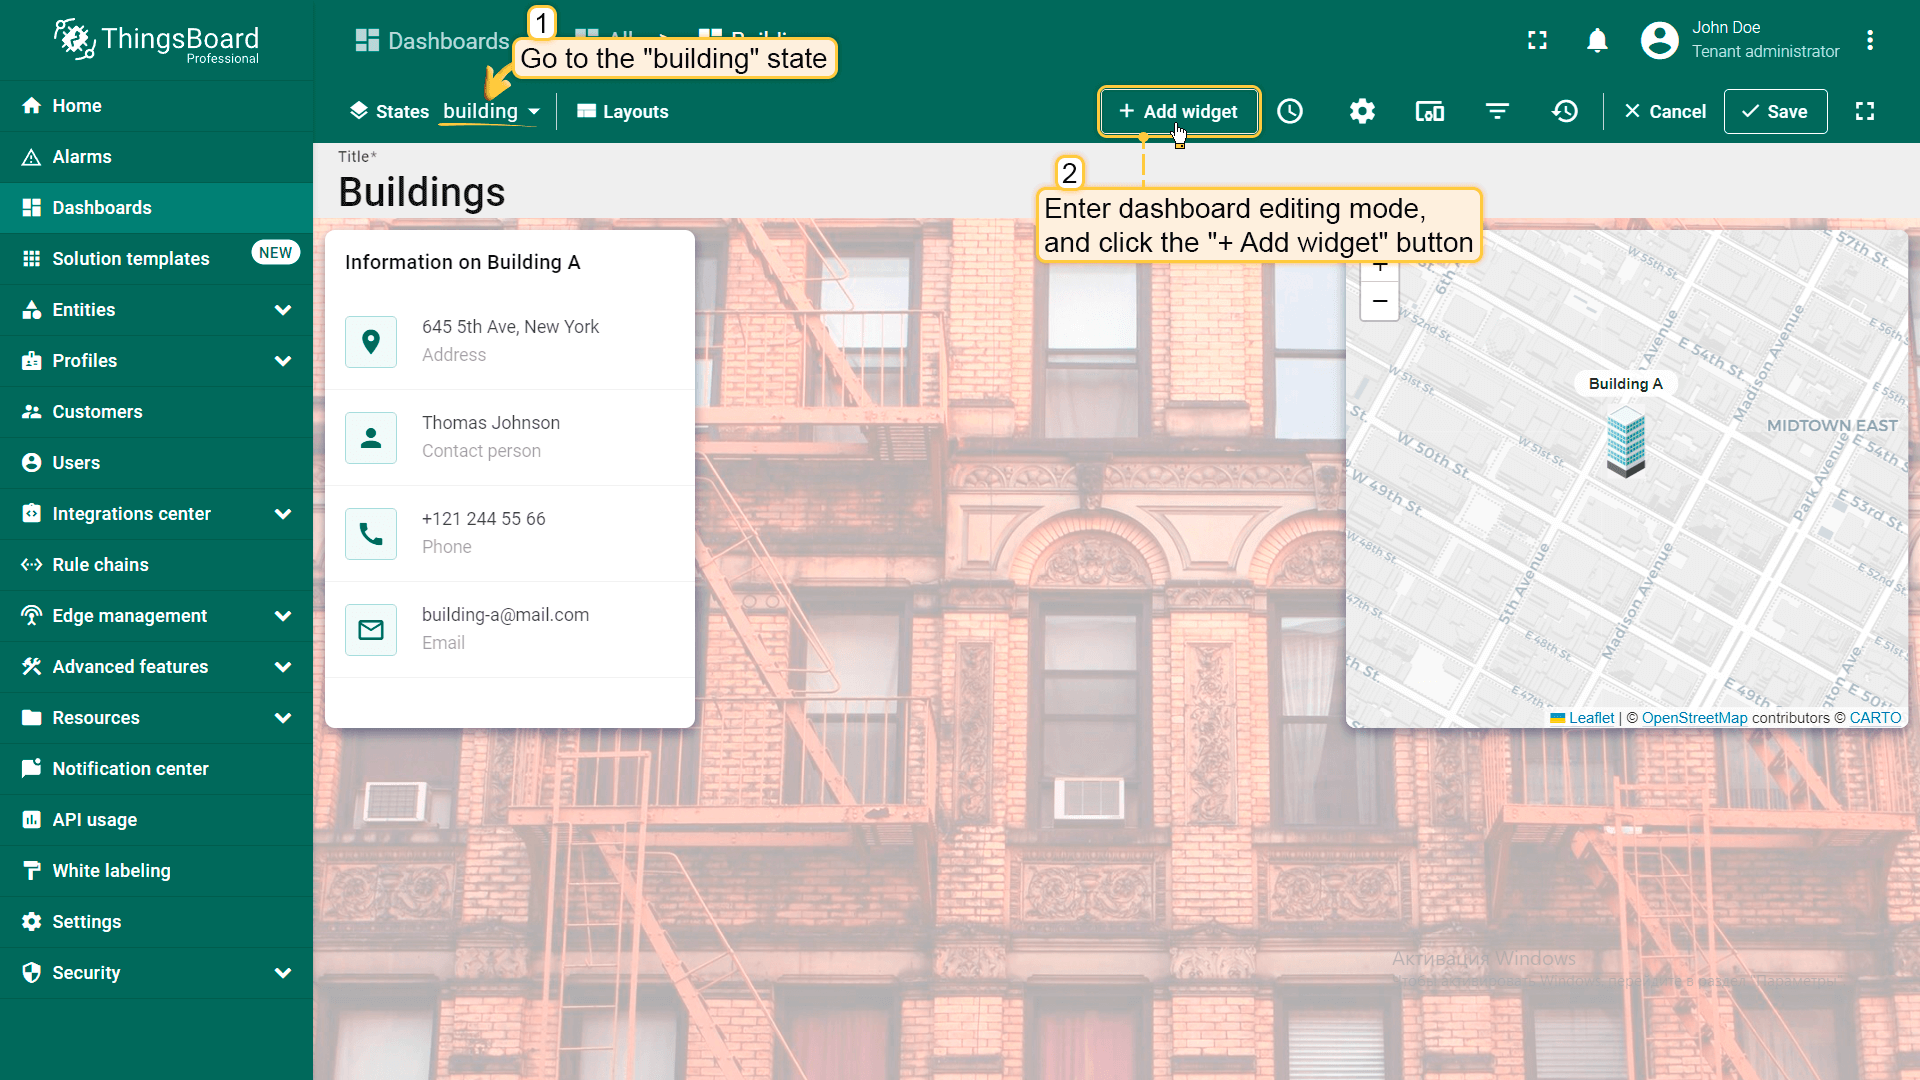Screen dimensions: 1920x1080
Task: Open dashboard settings gear icon
Action: [1362, 111]
